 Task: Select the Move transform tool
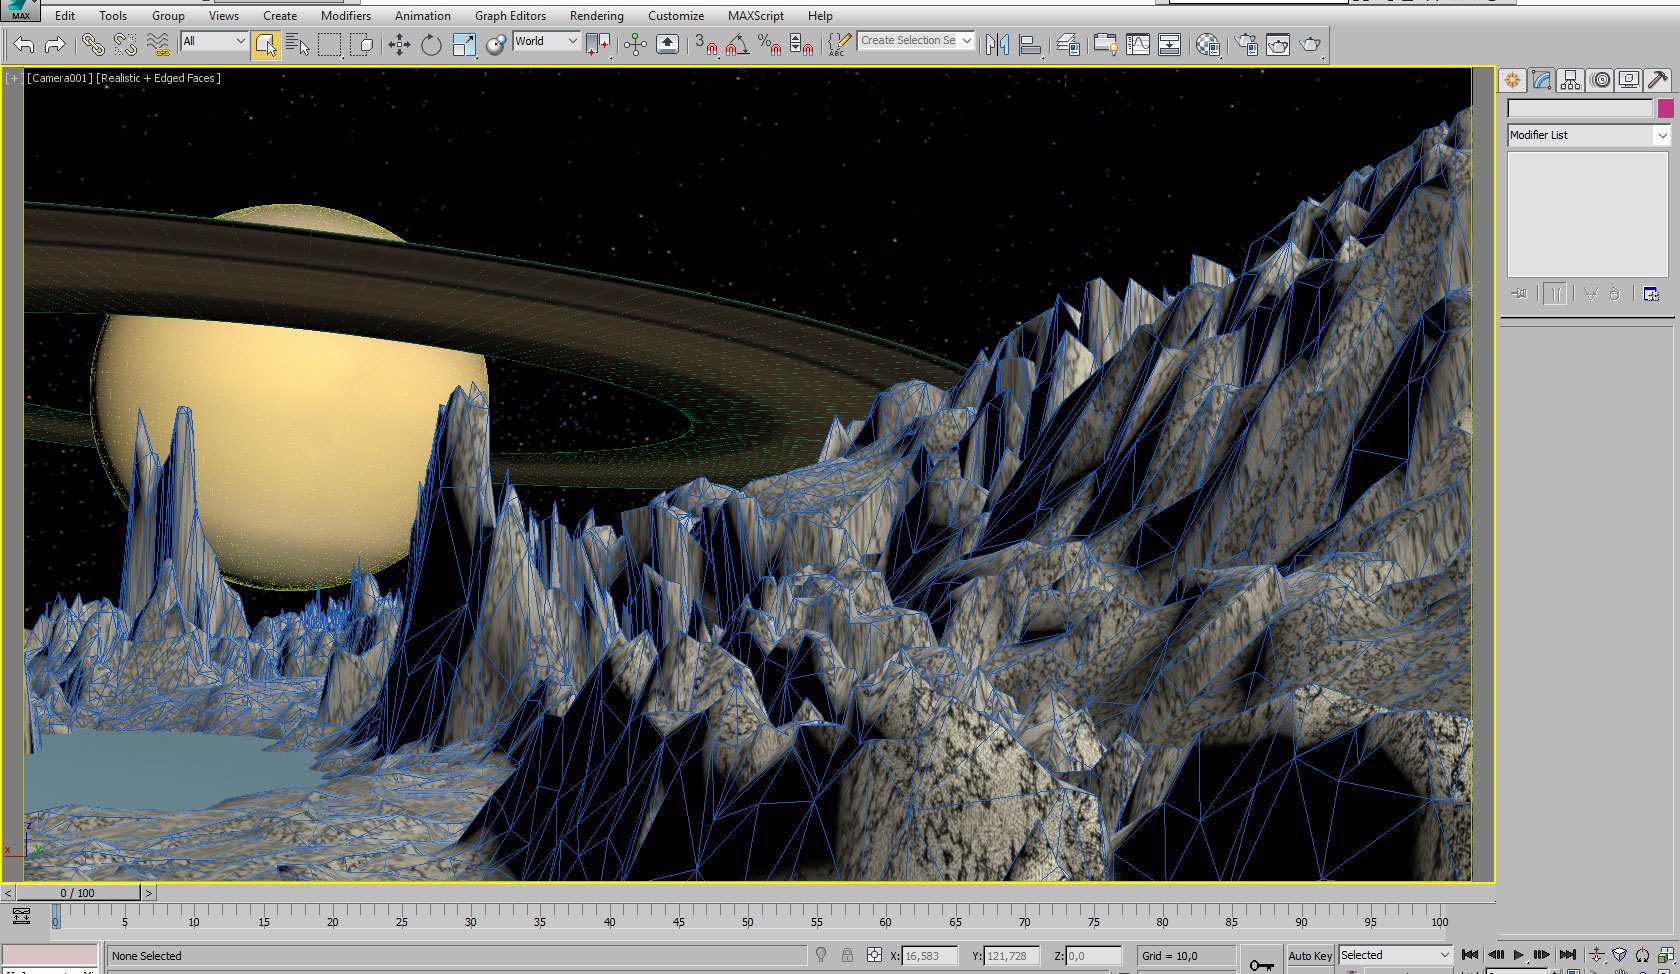click(399, 44)
